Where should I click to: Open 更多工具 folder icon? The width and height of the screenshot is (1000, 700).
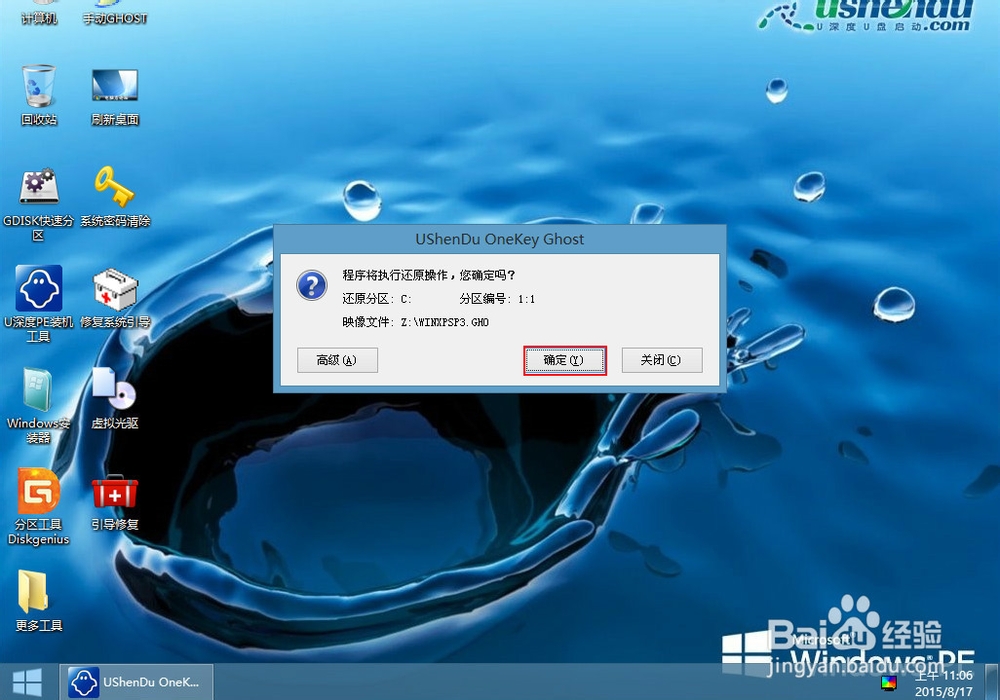click(x=38, y=601)
